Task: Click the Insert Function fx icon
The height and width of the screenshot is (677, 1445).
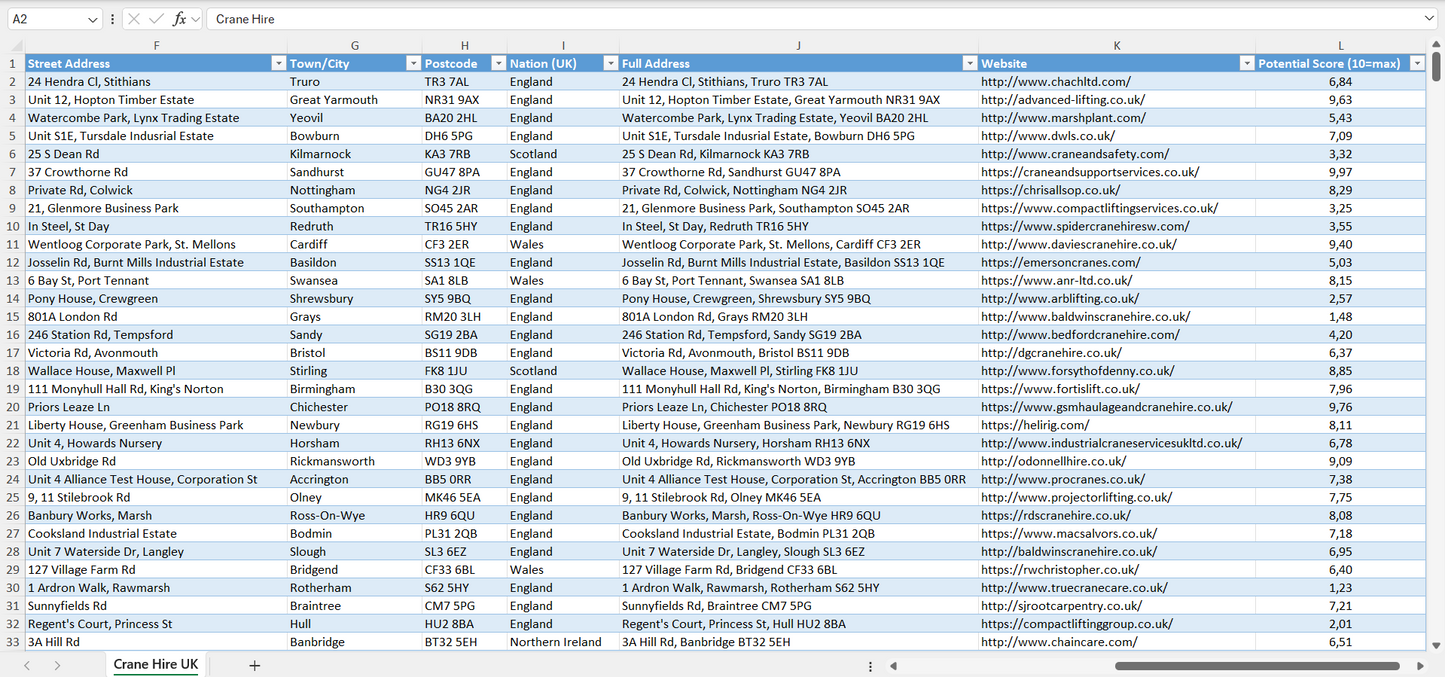Action: coord(179,19)
